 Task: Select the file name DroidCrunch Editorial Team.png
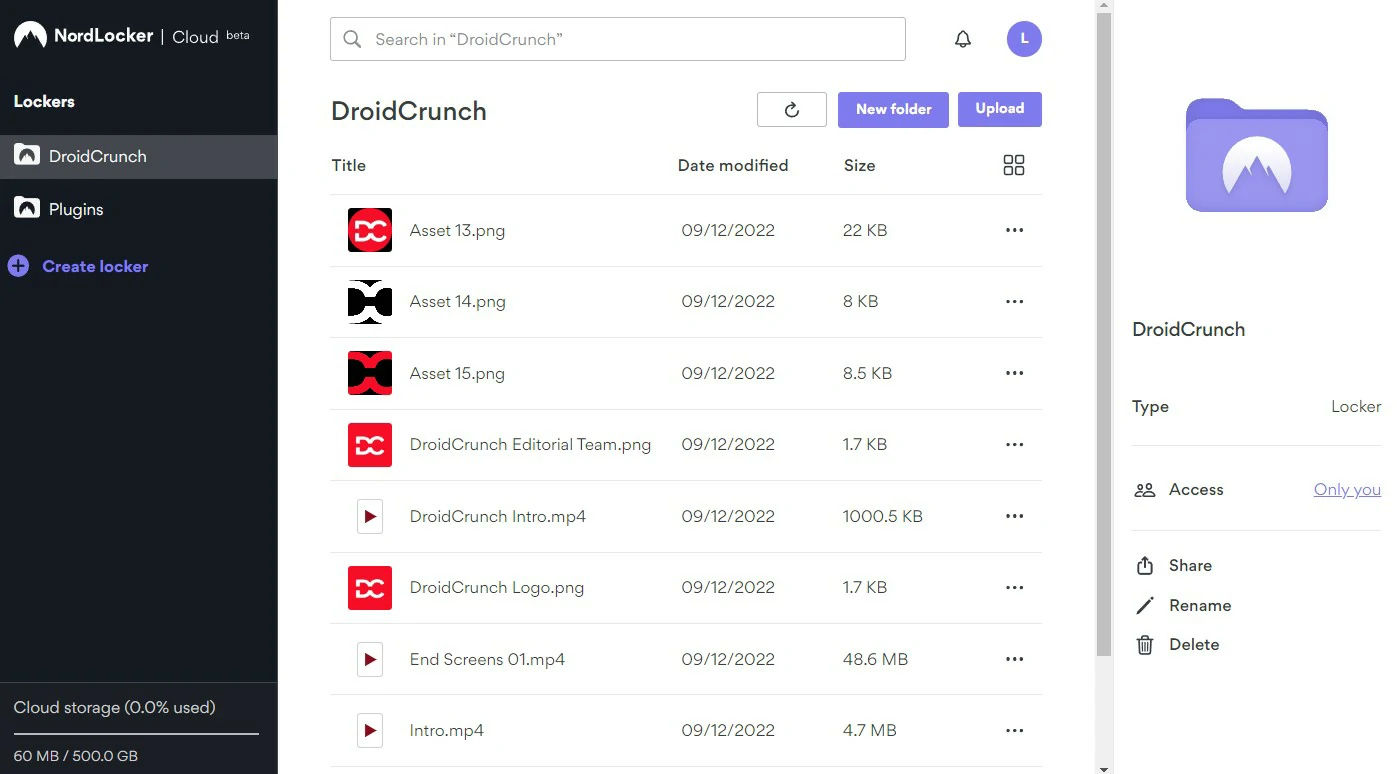(530, 444)
